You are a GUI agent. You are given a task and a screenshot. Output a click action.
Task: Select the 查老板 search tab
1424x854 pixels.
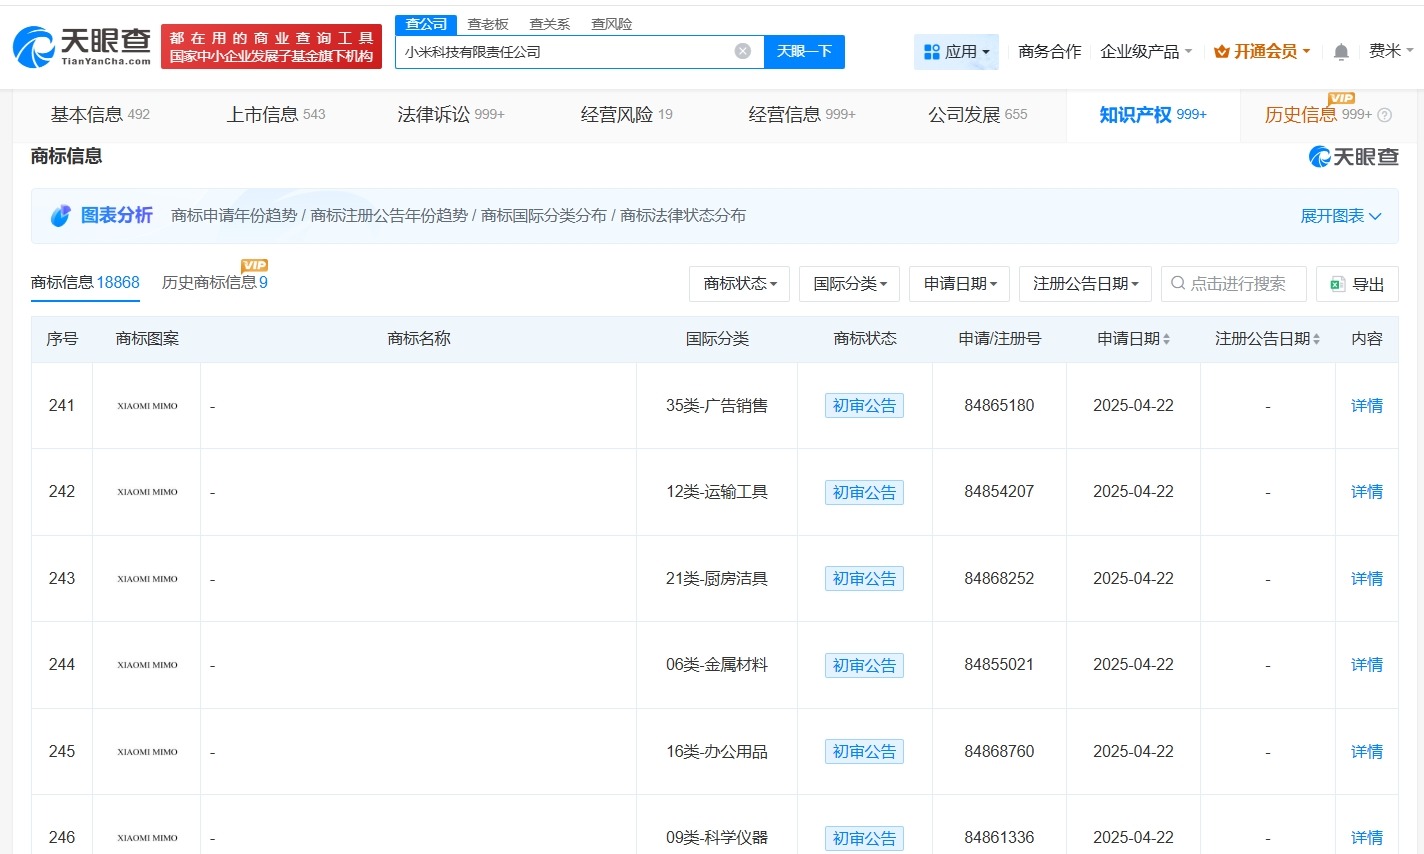click(x=487, y=23)
